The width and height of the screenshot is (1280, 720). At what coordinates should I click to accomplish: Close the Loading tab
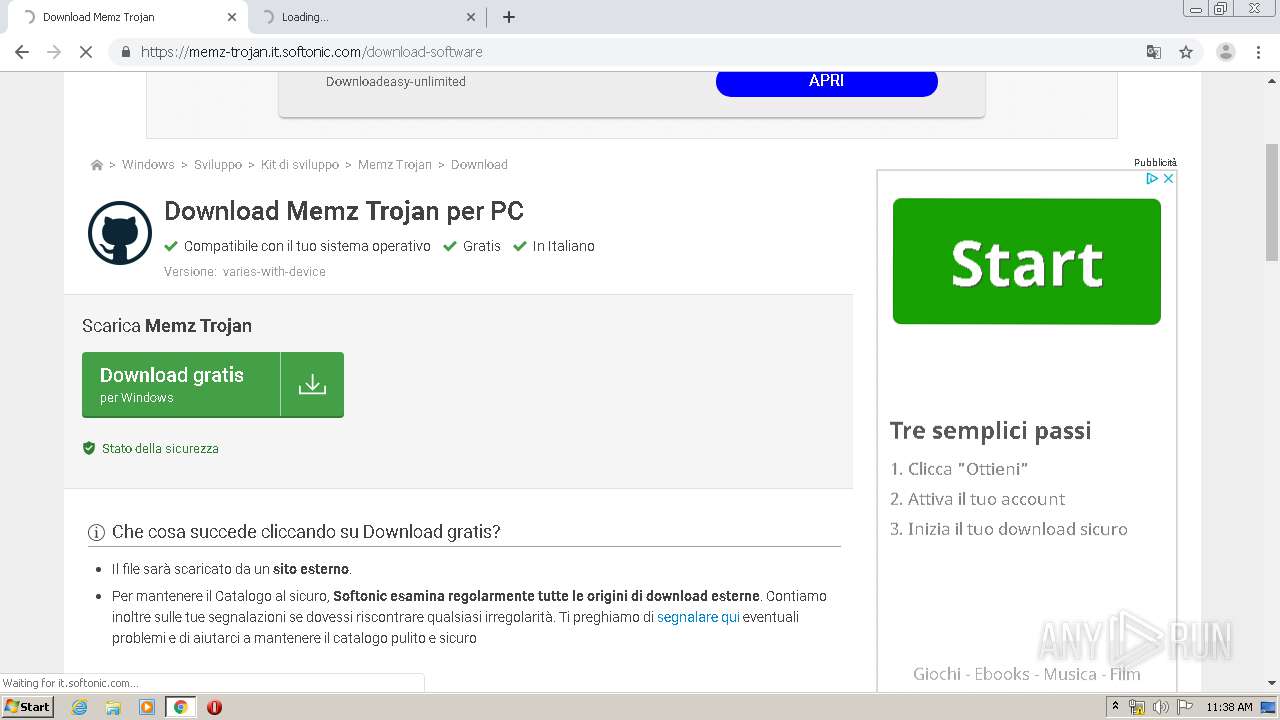(472, 17)
